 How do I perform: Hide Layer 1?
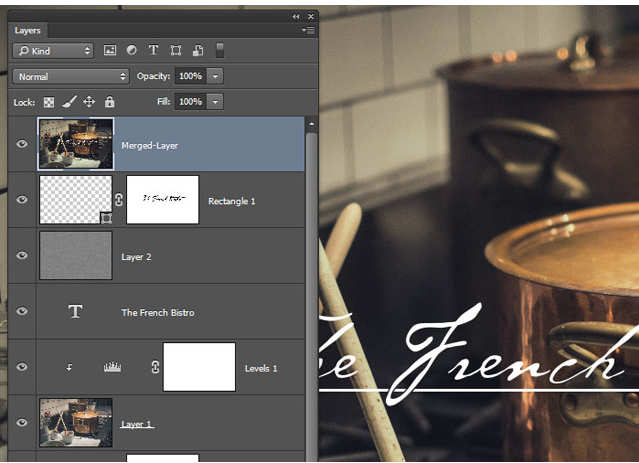[22, 423]
